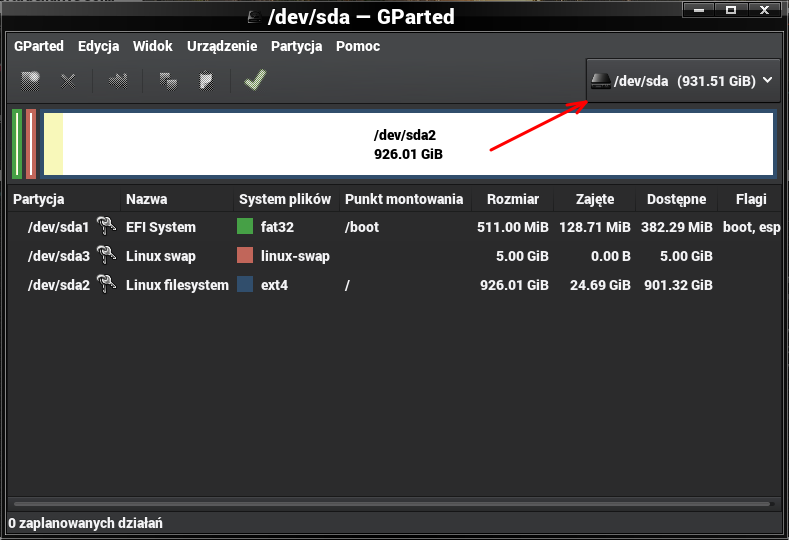The height and width of the screenshot is (540, 789).
Task: Click the Linux swap name cell
Action: click(x=161, y=256)
